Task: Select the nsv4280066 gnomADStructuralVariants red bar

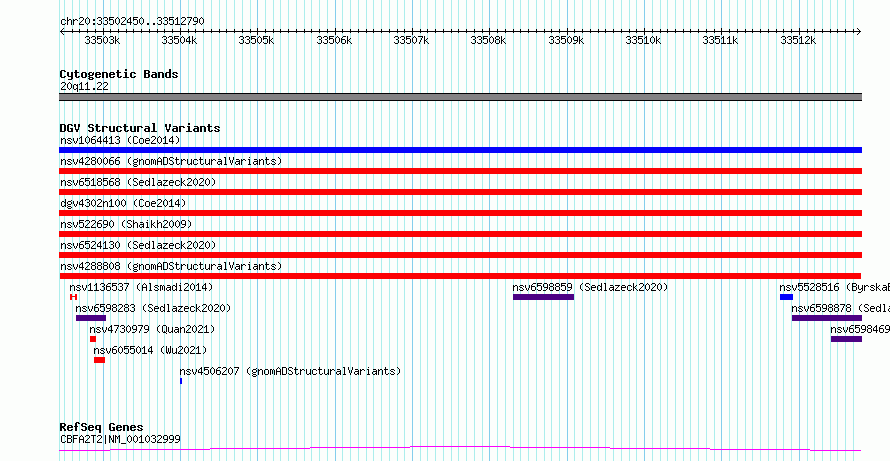Action: click(x=460, y=171)
